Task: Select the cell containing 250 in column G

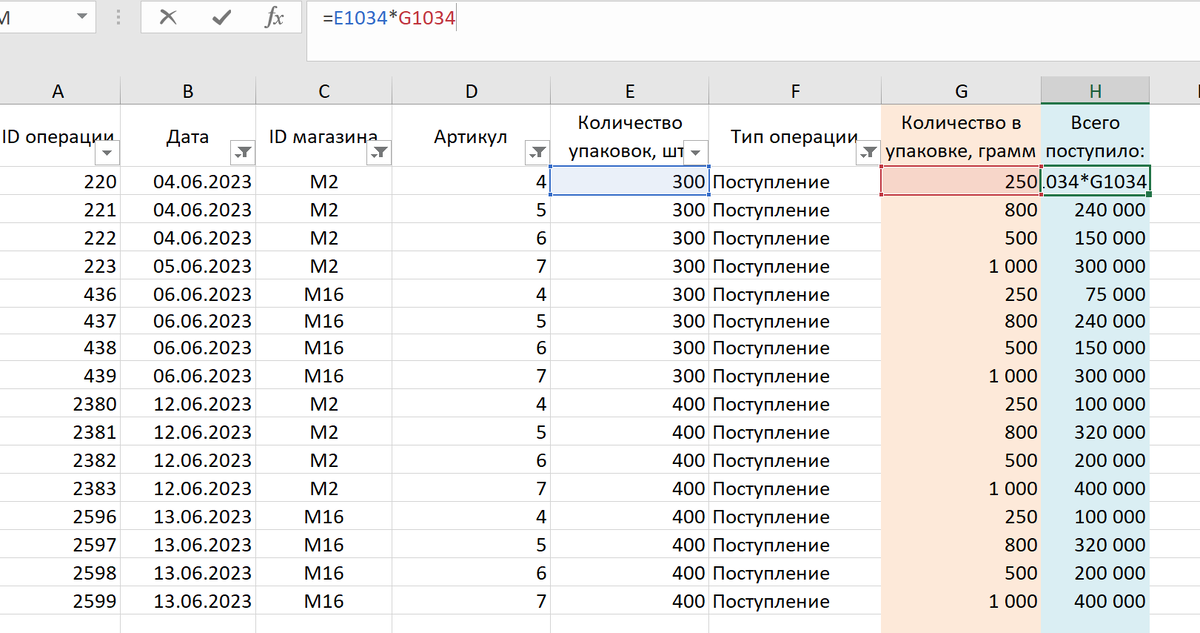Action: pos(960,182)
